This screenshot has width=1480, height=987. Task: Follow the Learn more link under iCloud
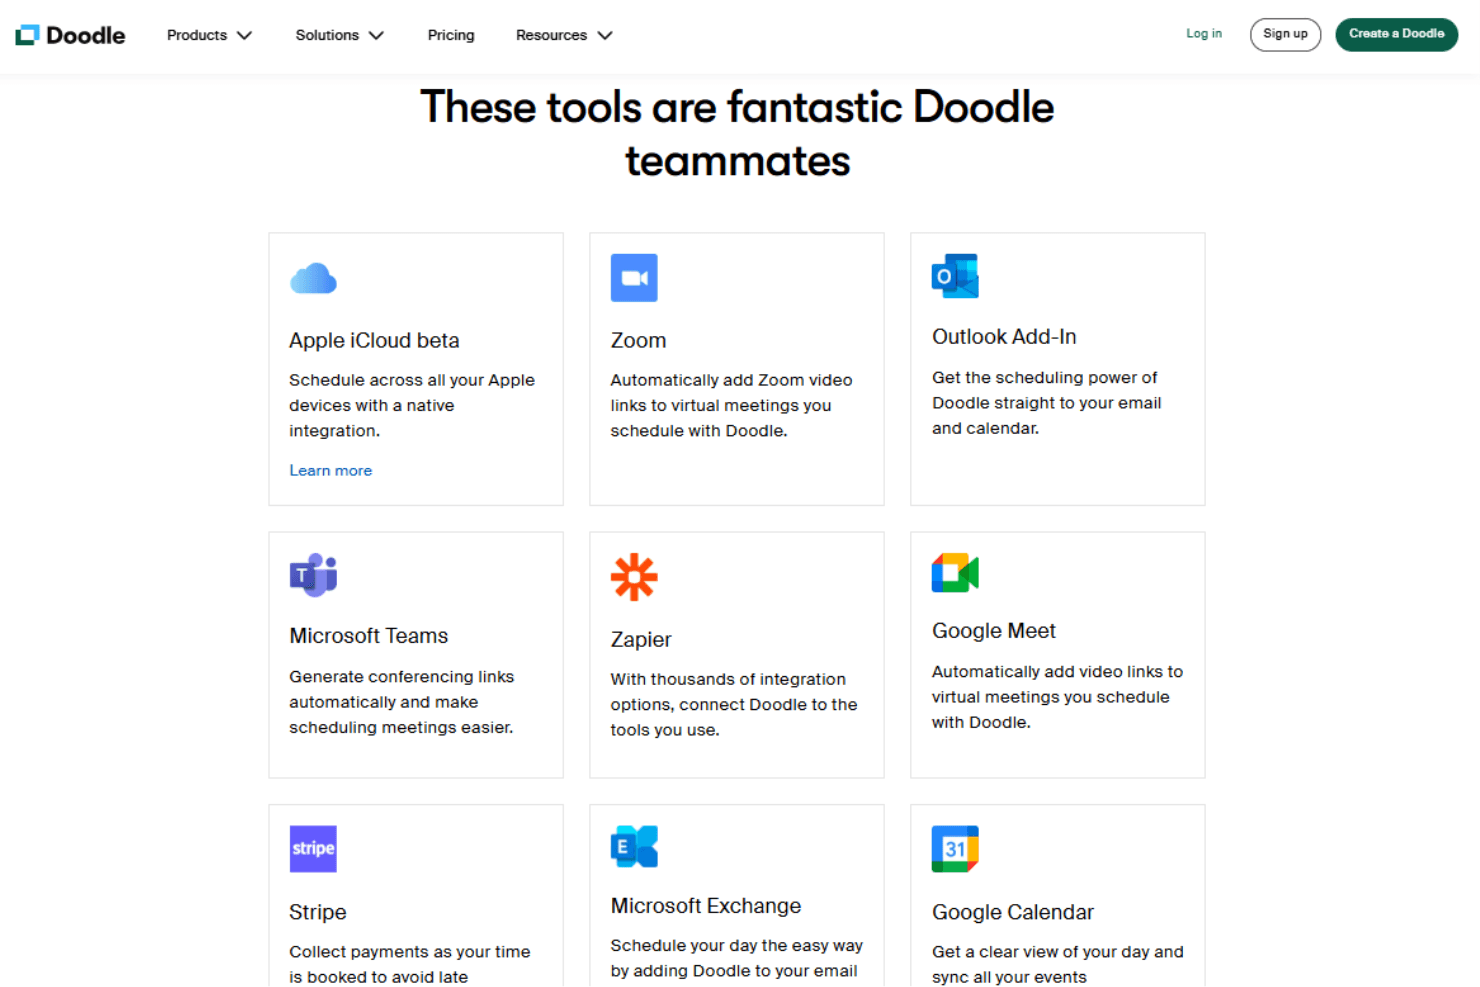pos(331,470)
